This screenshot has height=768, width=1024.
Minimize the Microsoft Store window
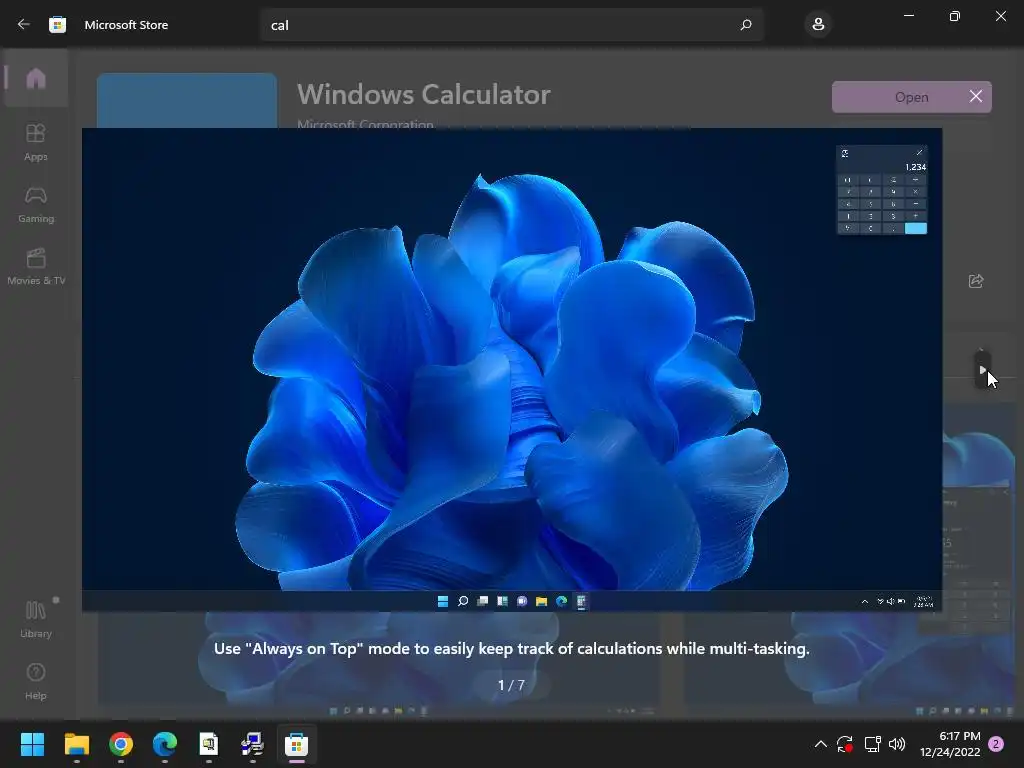point(909,16)
